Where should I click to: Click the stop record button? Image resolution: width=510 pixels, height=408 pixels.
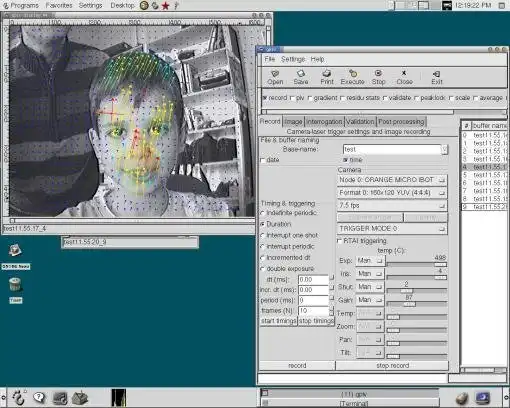coord(392,366)
